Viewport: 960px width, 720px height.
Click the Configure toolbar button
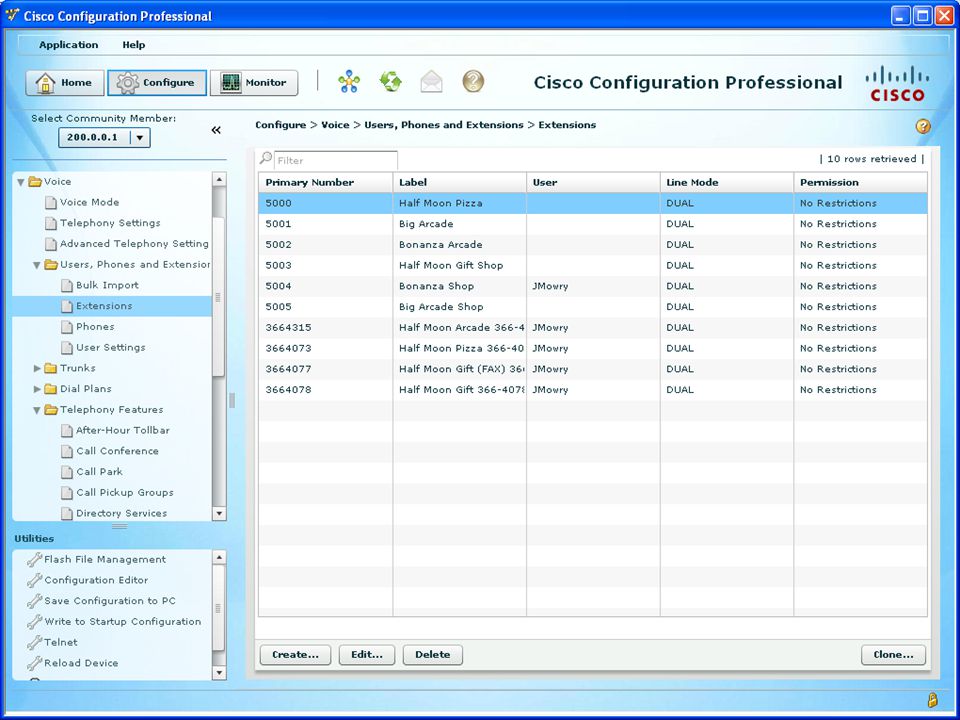click(x=157, y=83)
